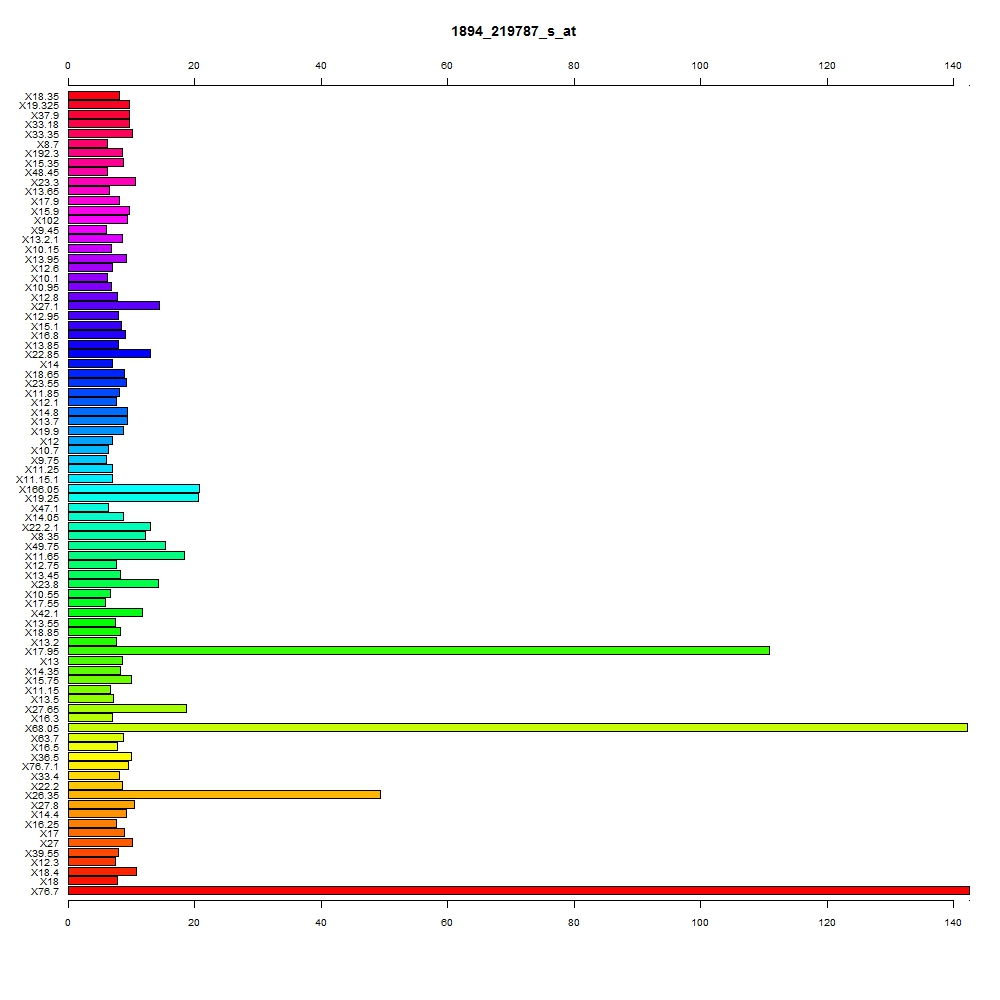Click the 40 tick on top axis
This screenshot has height=1000, width=1000.
(x=321, y=66)
